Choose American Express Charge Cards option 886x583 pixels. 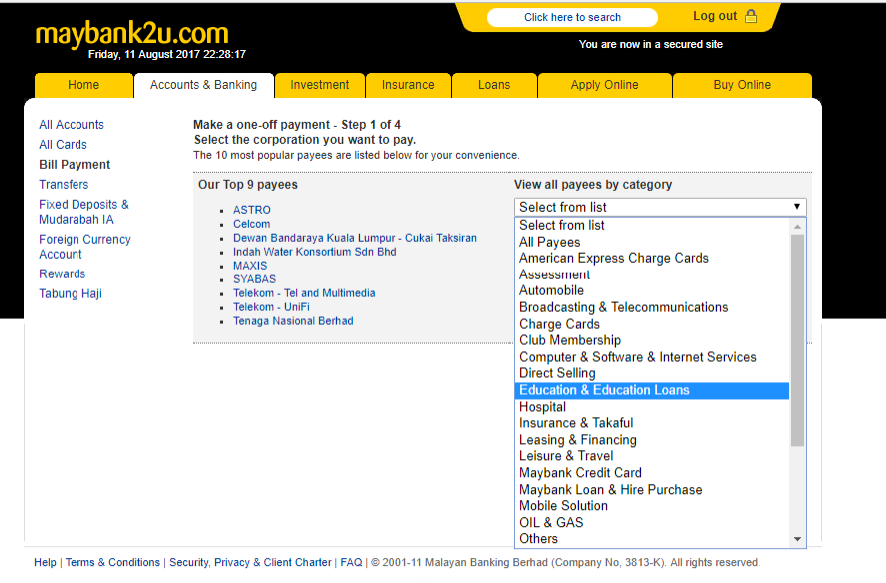(x=652, y=258)
